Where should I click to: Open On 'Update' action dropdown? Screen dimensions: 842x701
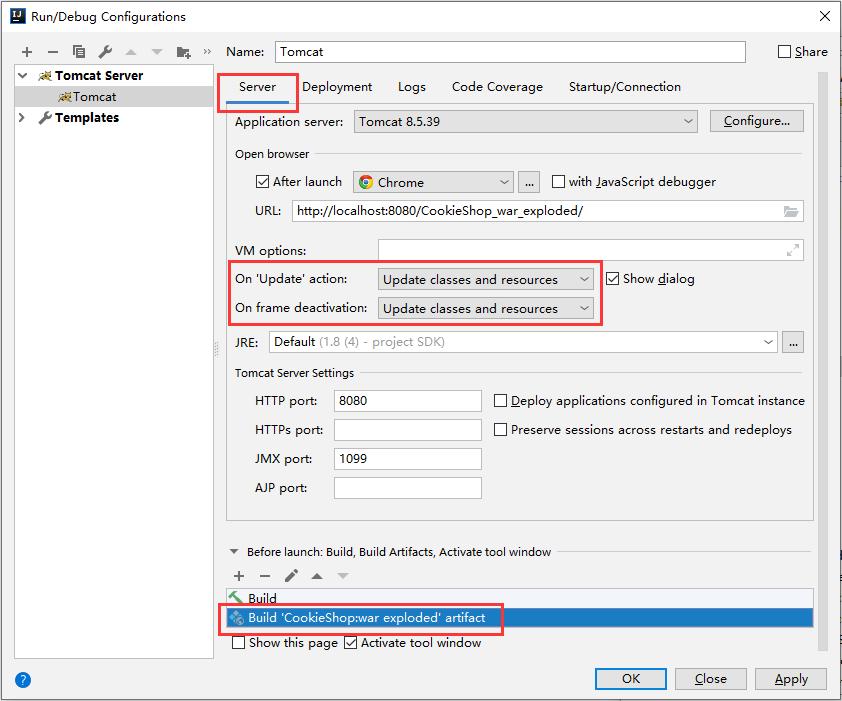point(485,279)
